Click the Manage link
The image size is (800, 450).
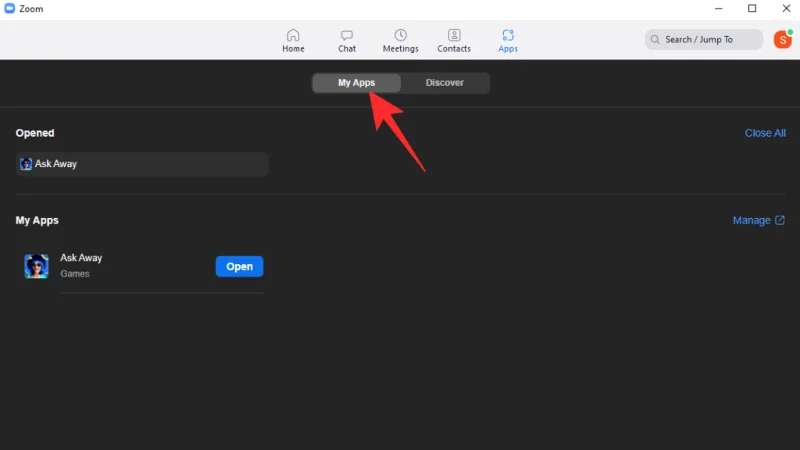751,221
